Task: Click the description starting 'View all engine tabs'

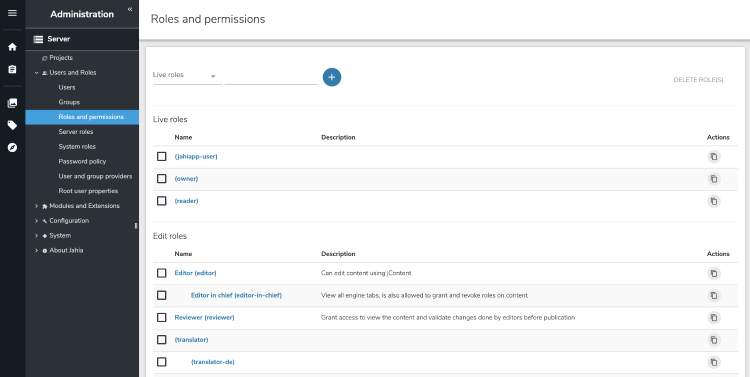Action: coord(424,295)
